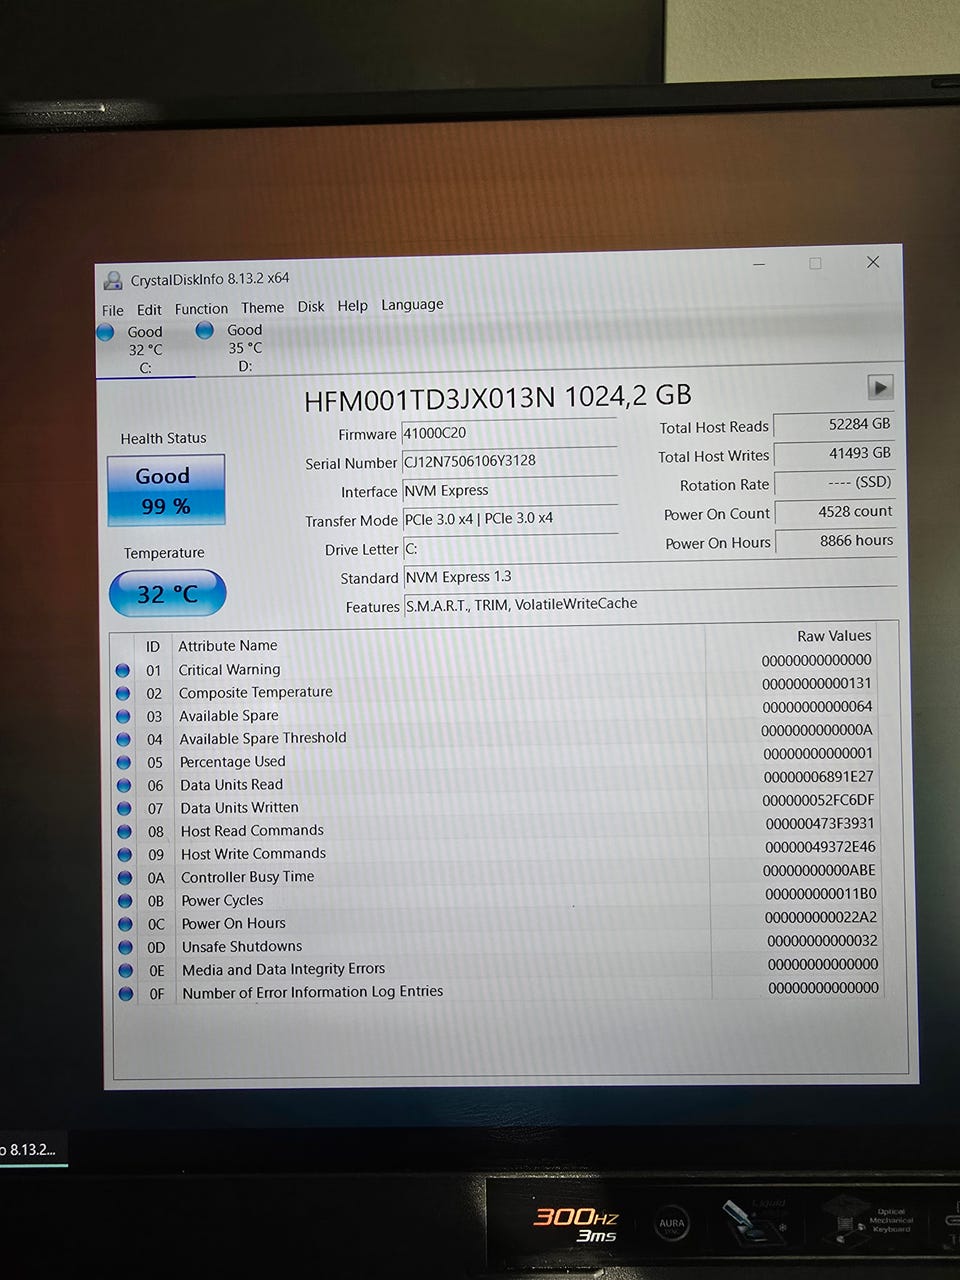Click the Features field S.M.A.R.T., TRIM
The image size is (960, 1280).
pos(650,604)
